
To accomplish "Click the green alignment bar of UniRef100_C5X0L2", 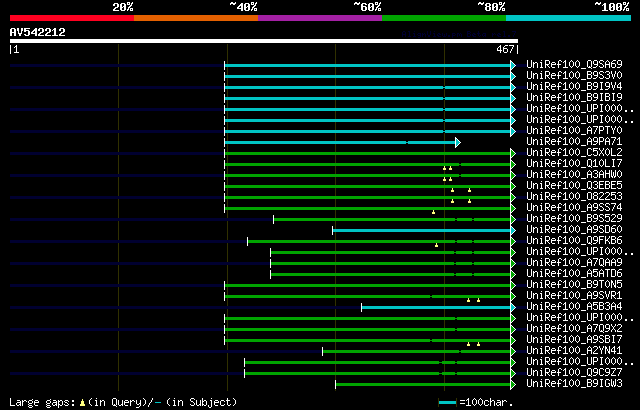I will click(367, 153).
